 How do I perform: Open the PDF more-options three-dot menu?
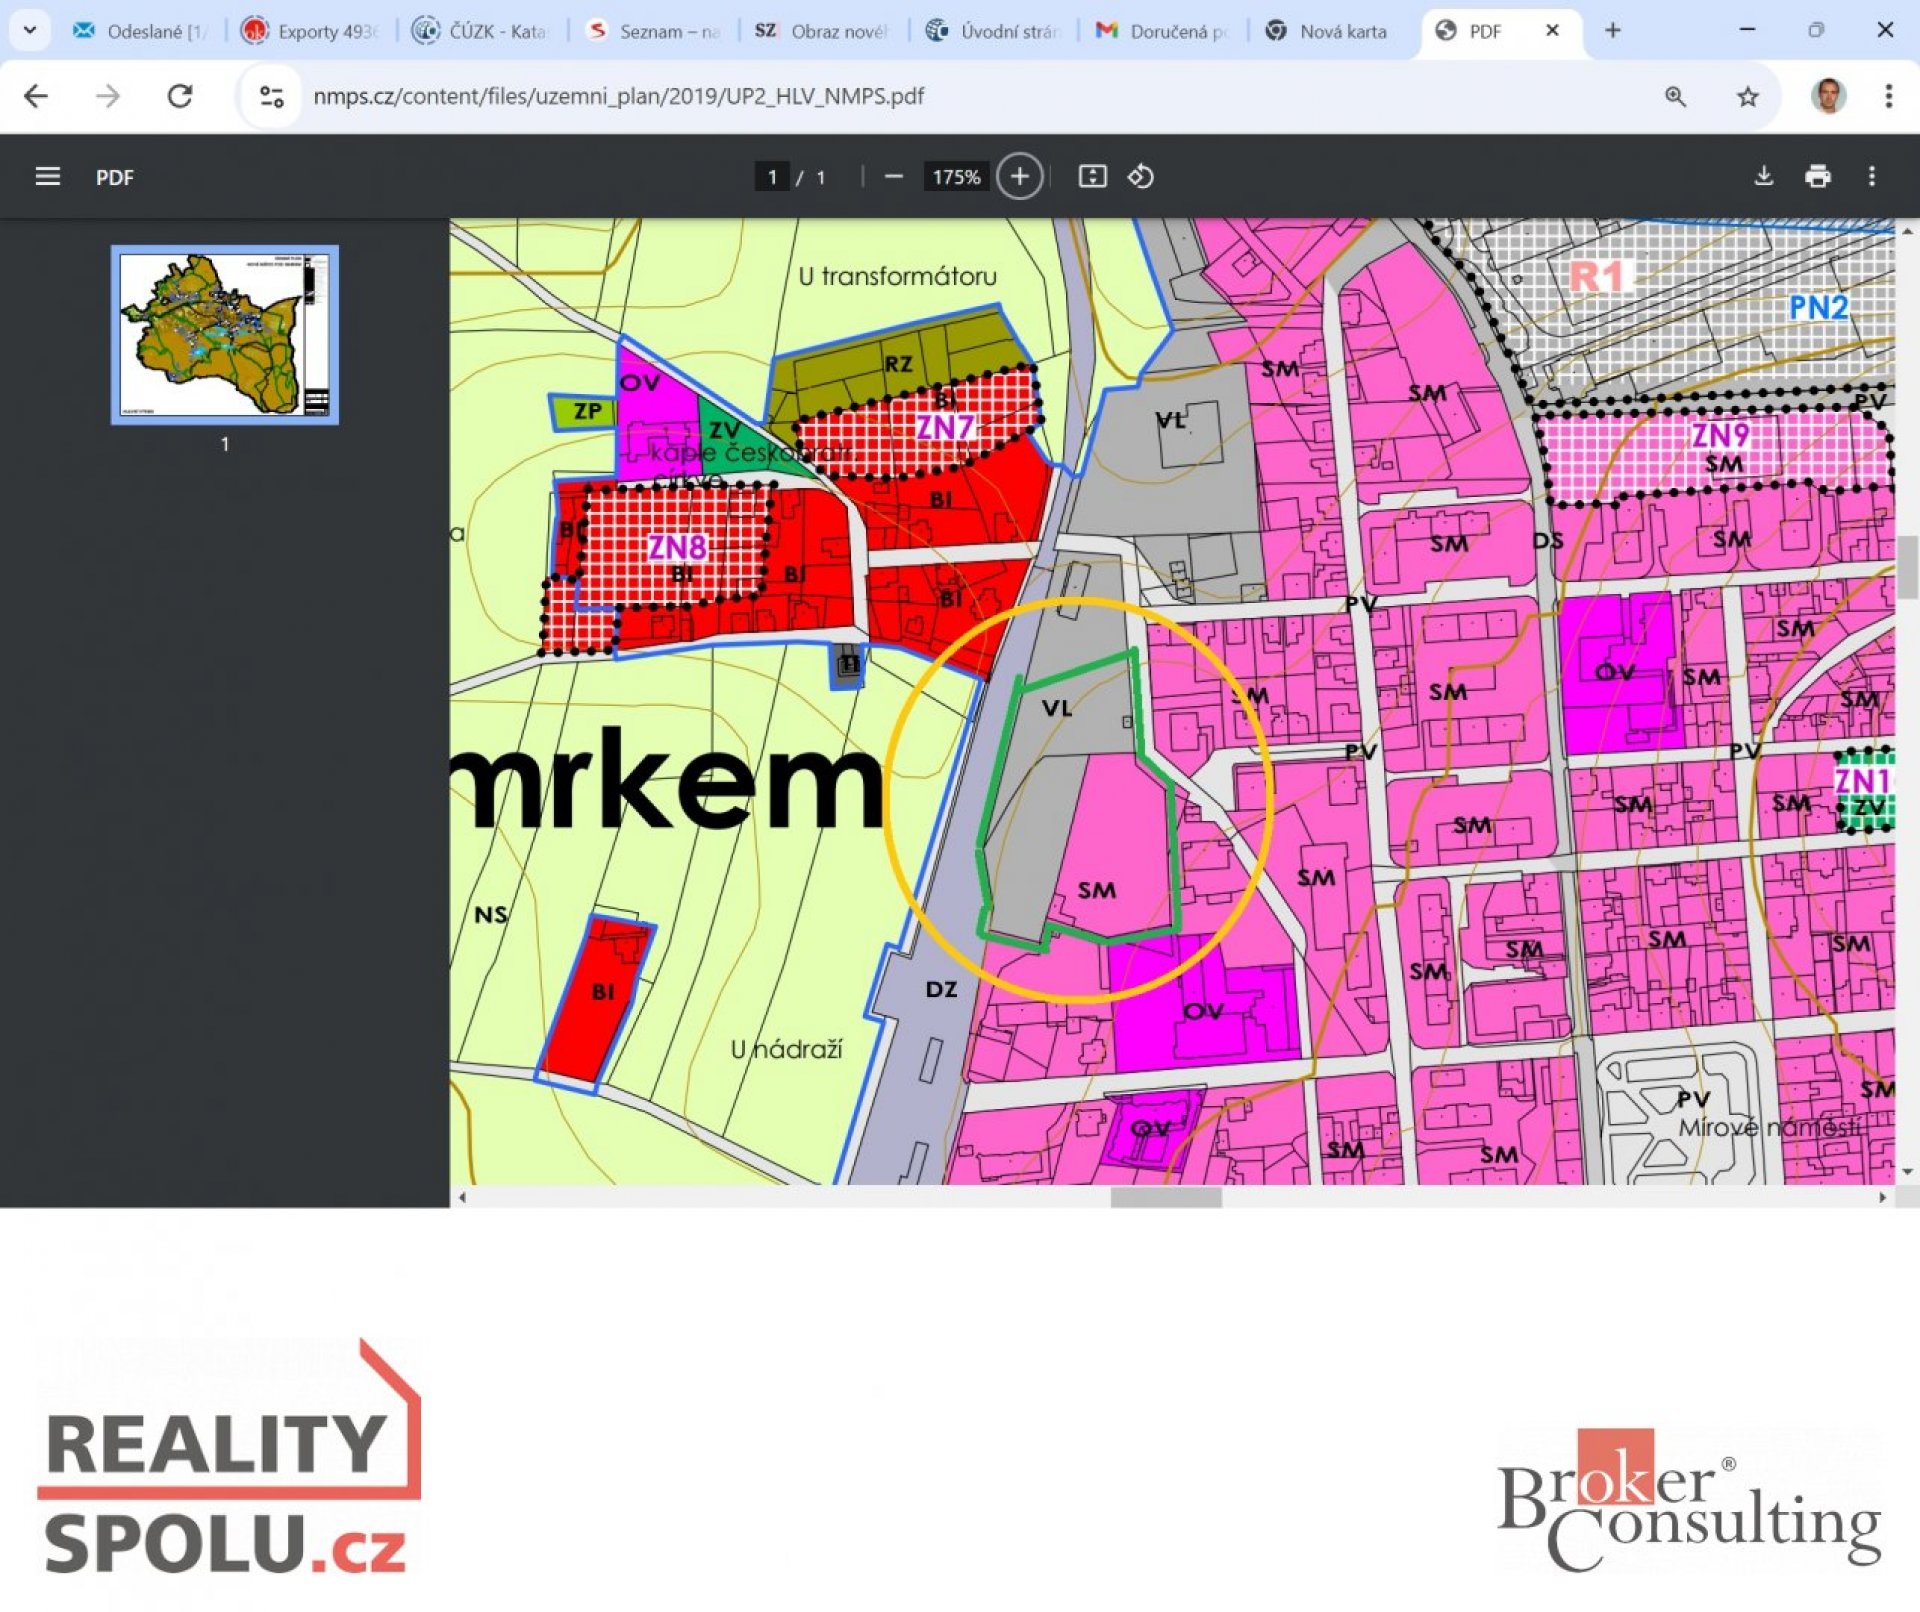(x=1873, y=176)
